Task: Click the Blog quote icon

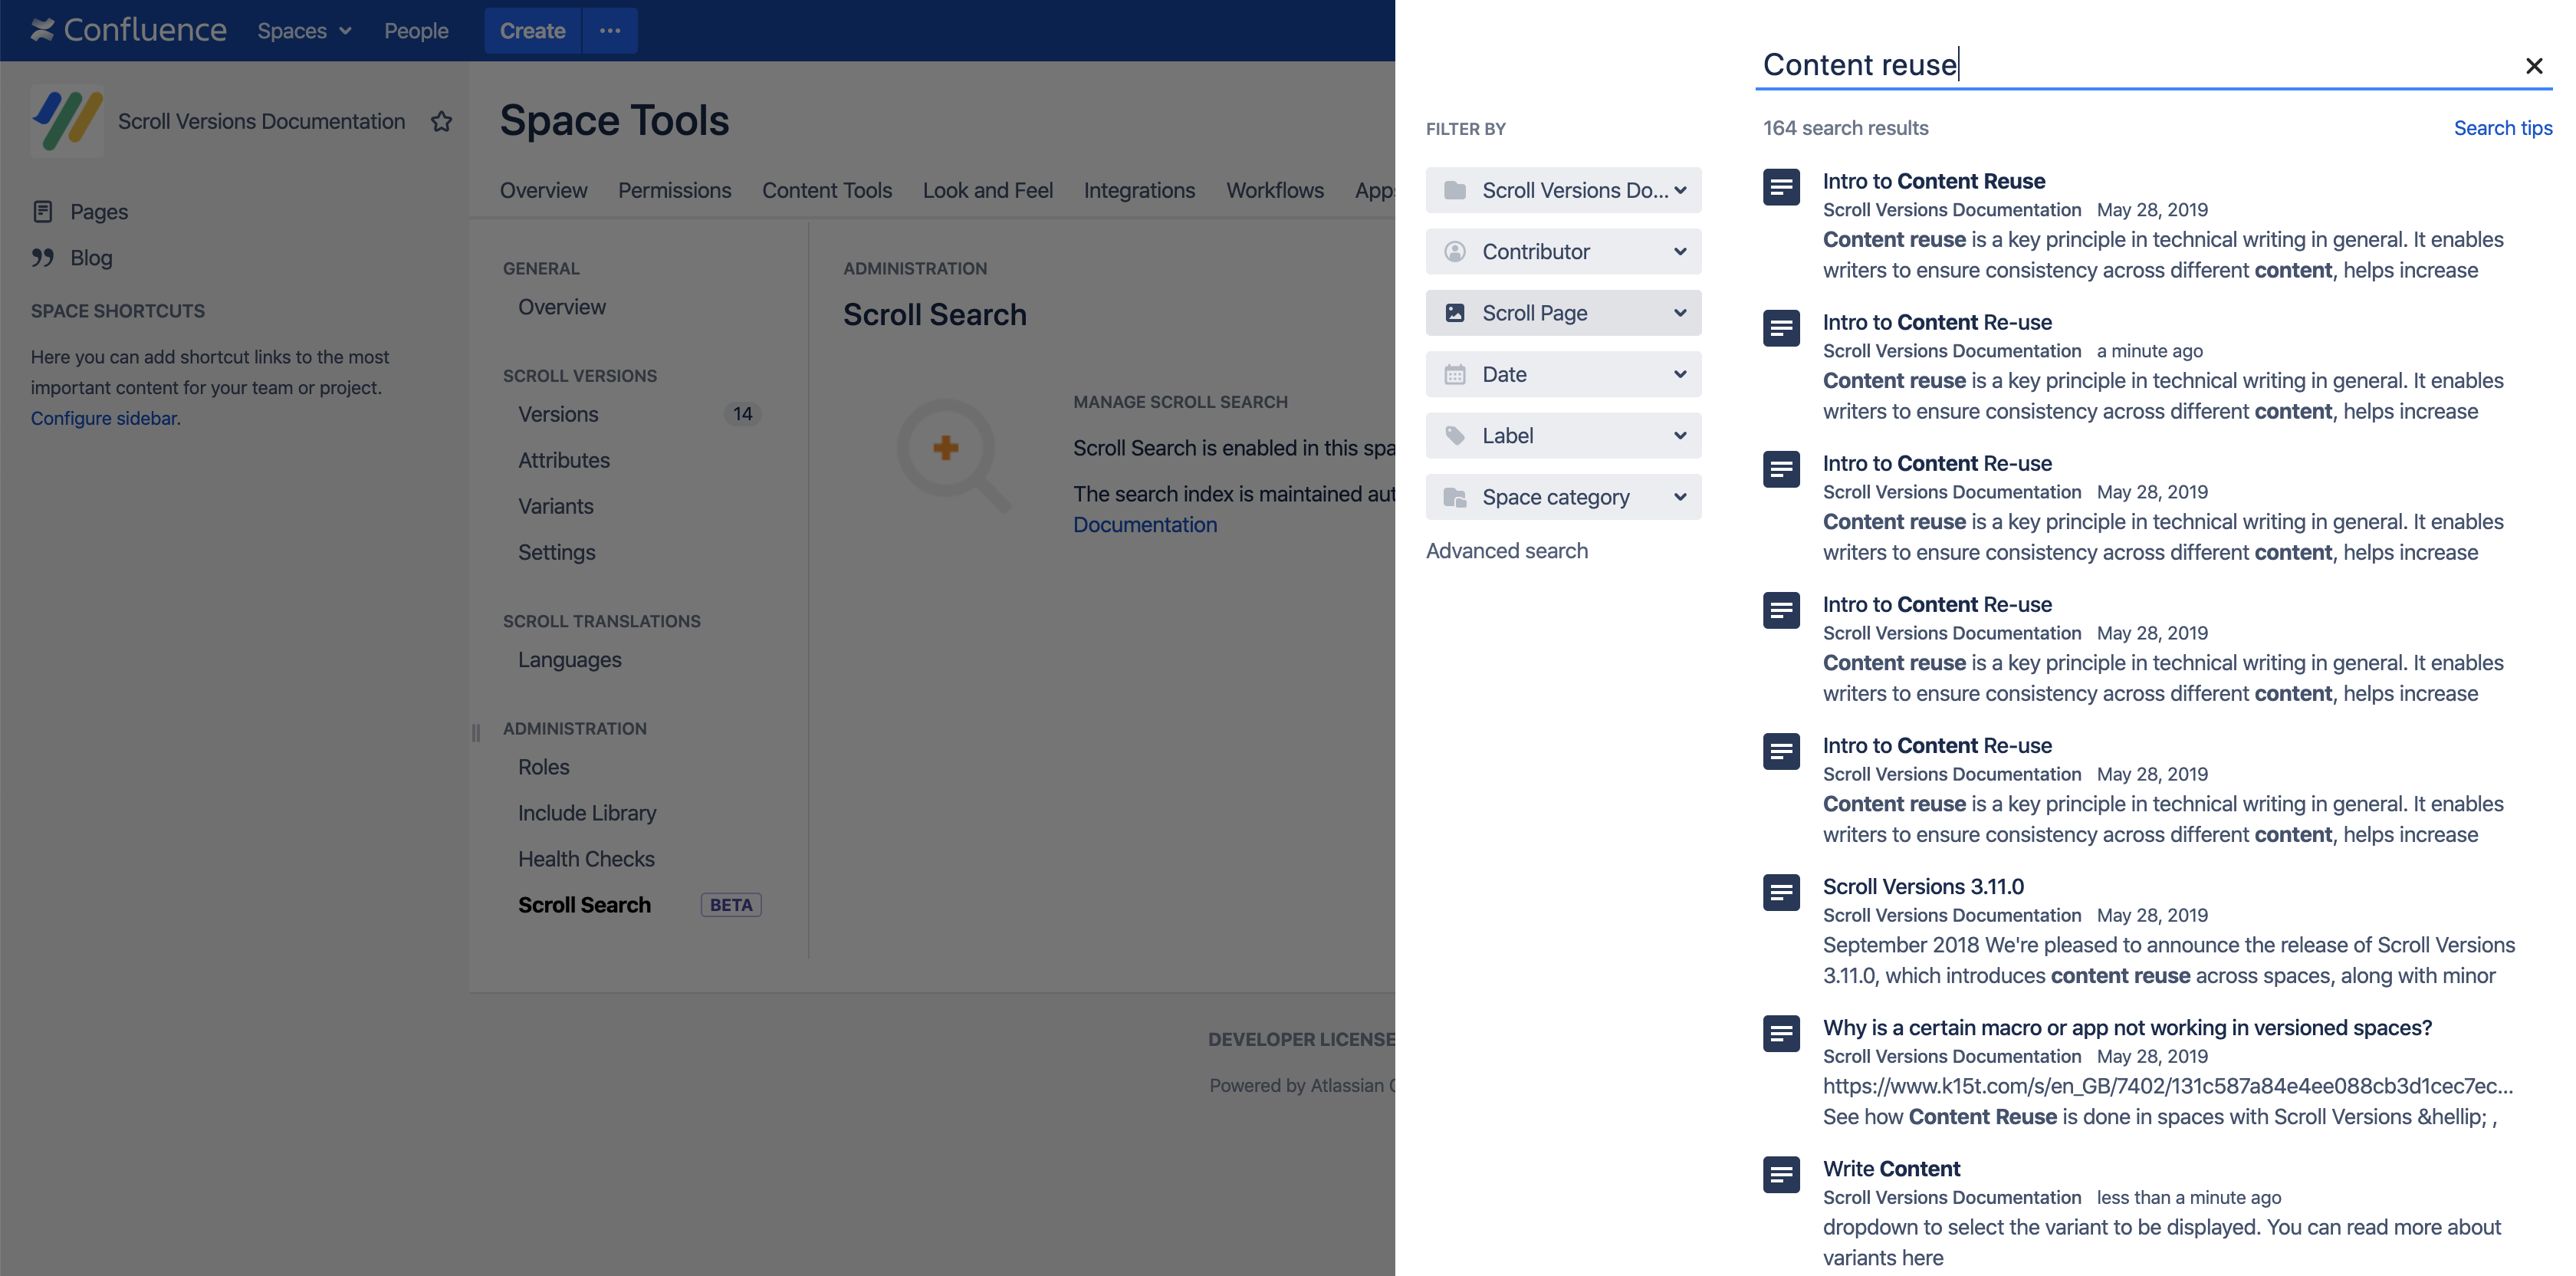Action: tap(43, 258)
